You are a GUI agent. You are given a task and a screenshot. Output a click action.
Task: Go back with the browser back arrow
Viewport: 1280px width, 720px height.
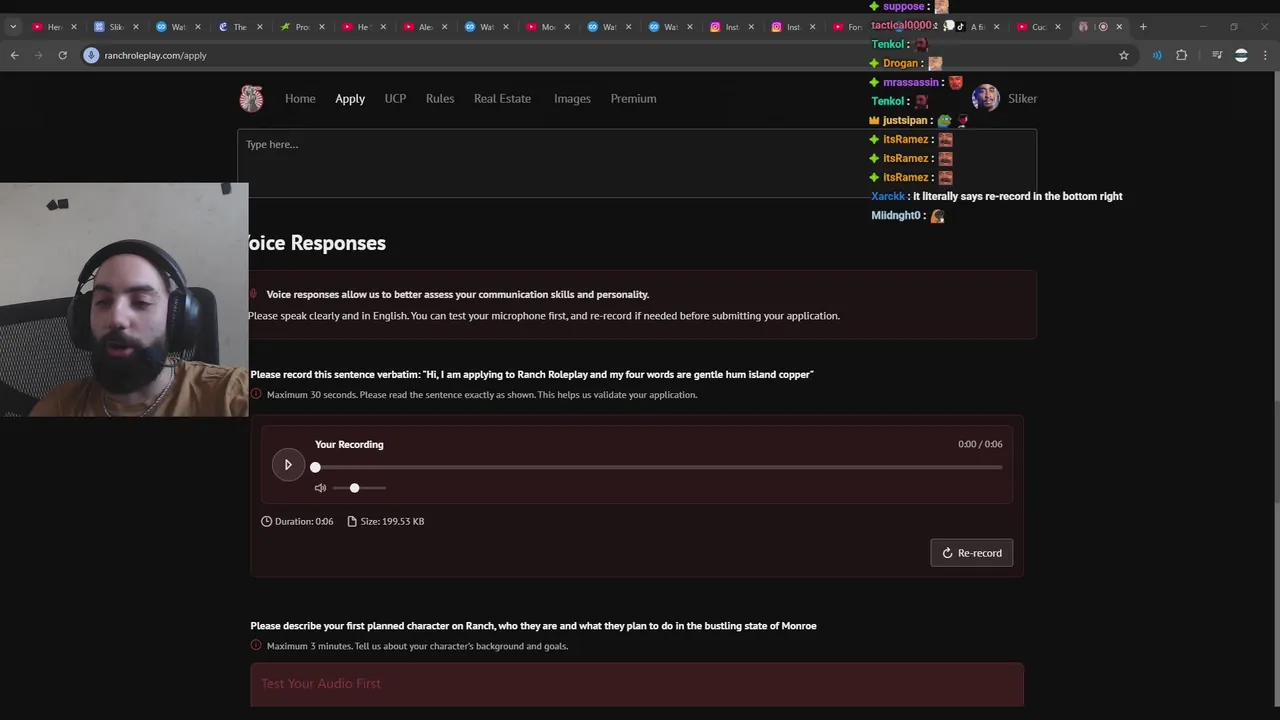14,55
